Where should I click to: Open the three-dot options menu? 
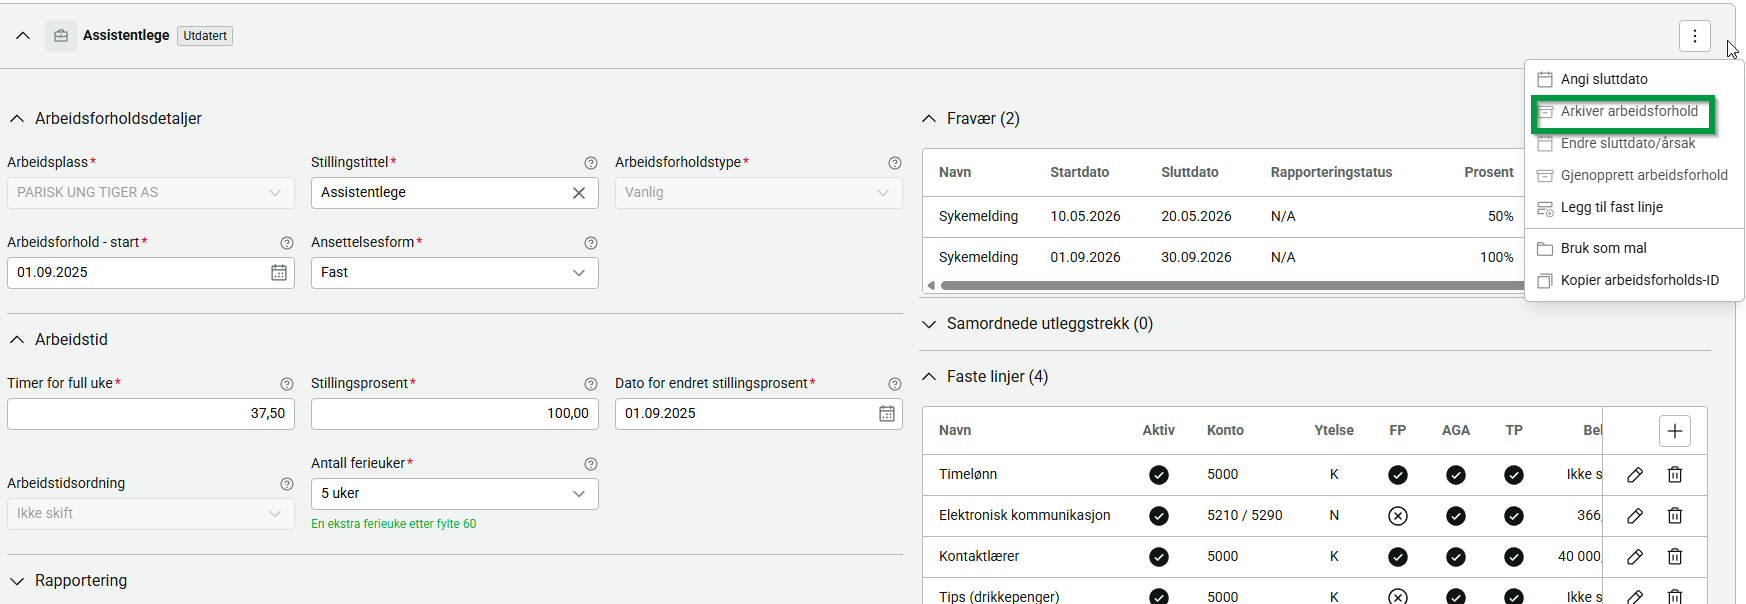pyautogui.click(x=1694, y=36)
